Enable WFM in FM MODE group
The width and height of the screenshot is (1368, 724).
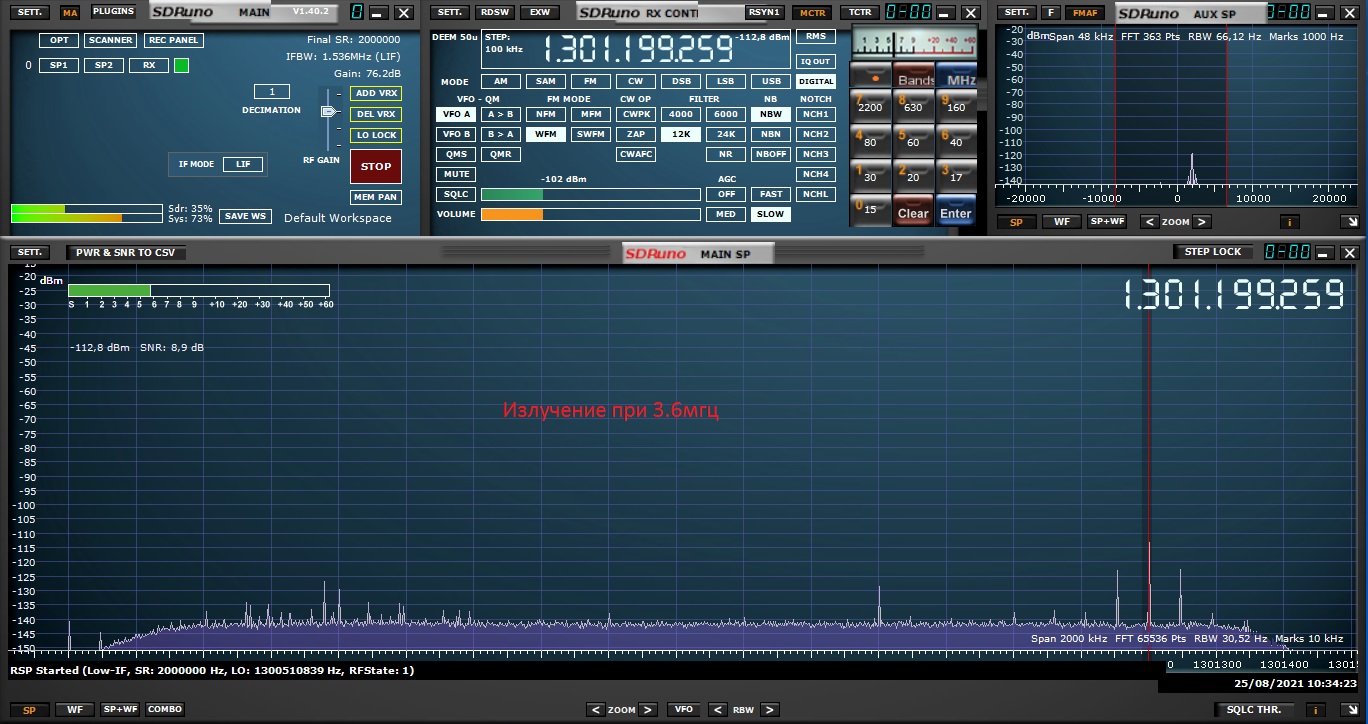(x=546, y=134)
